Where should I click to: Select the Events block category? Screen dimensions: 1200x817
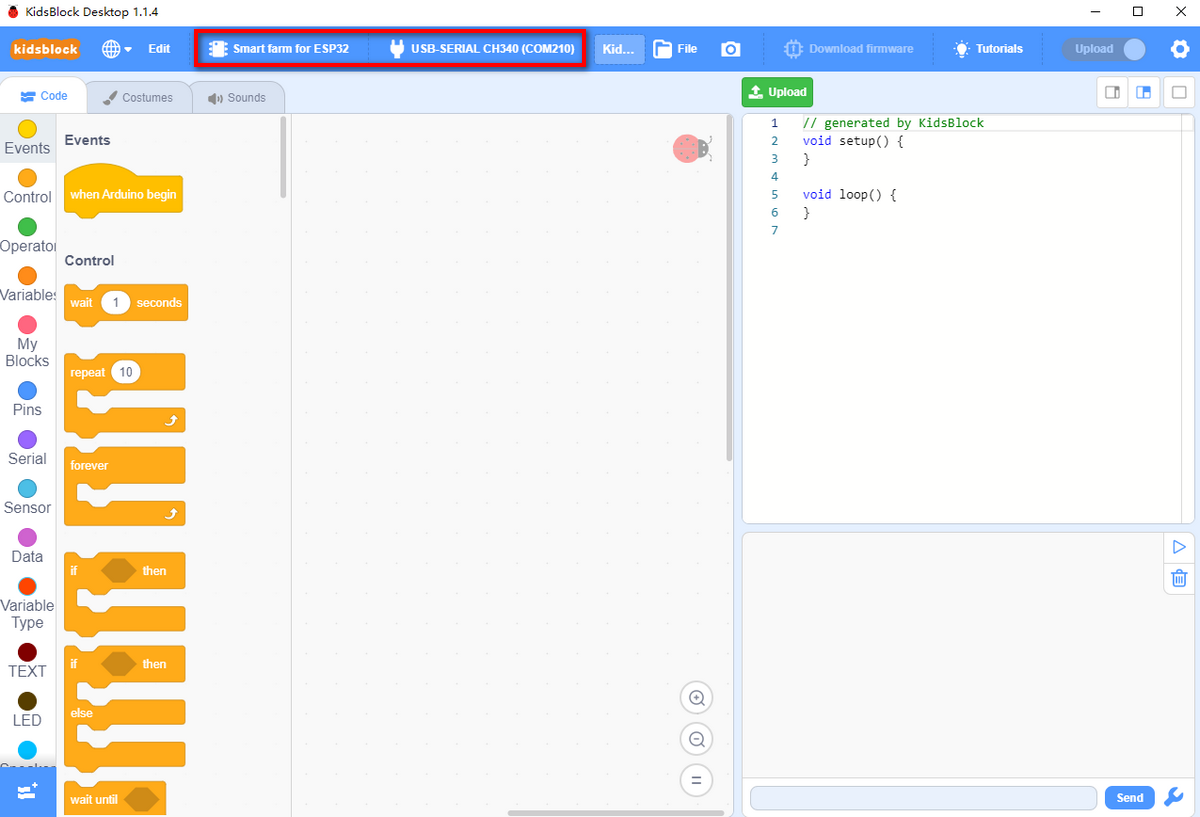click(27, 138)
